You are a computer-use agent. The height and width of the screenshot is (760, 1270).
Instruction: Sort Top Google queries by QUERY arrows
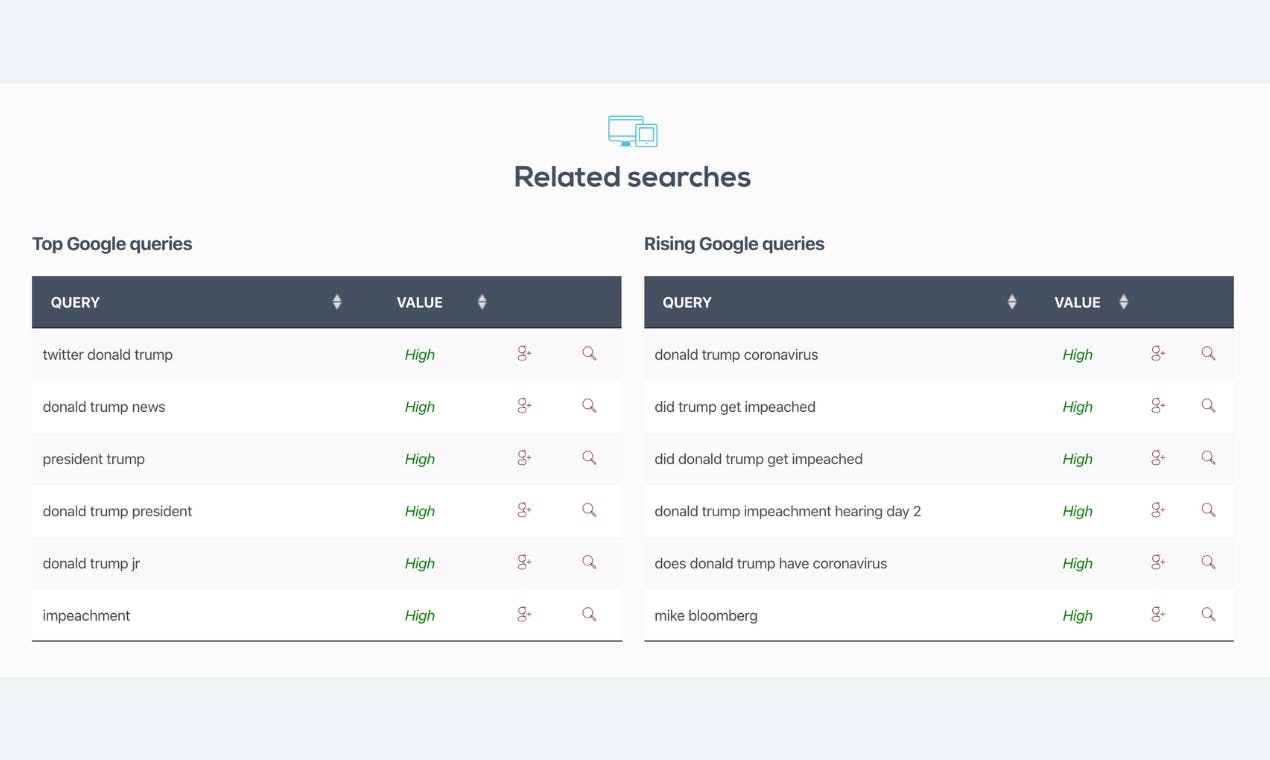tap(337, 302)
